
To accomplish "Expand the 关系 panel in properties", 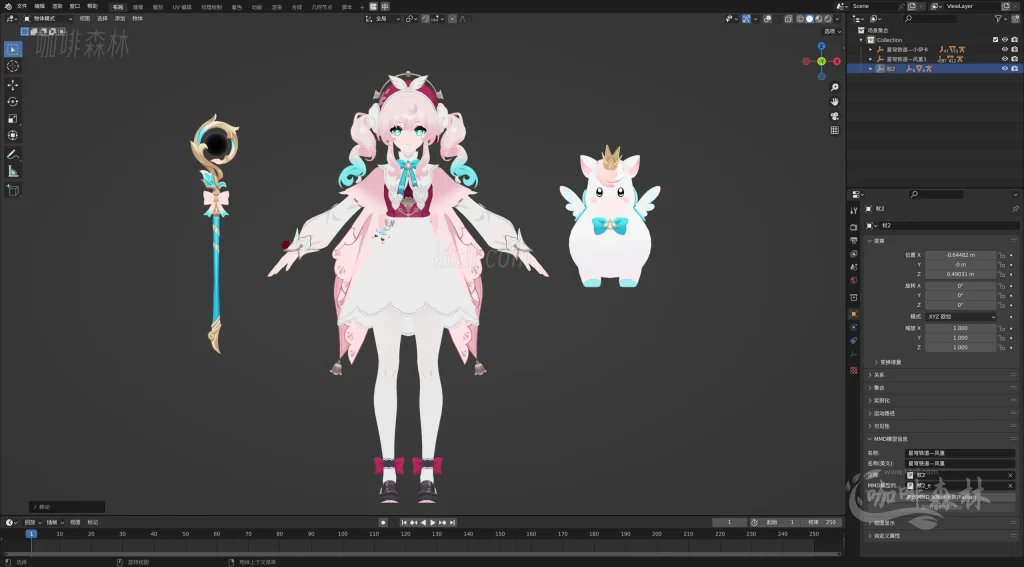I will point(879,375).
